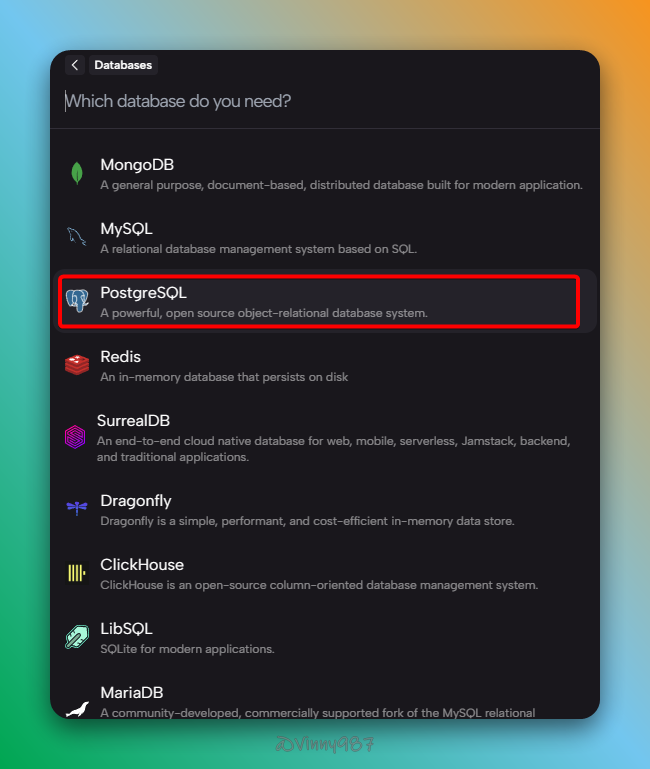Click the LibSQL green icon
The image size is (650, 769).
77,637
